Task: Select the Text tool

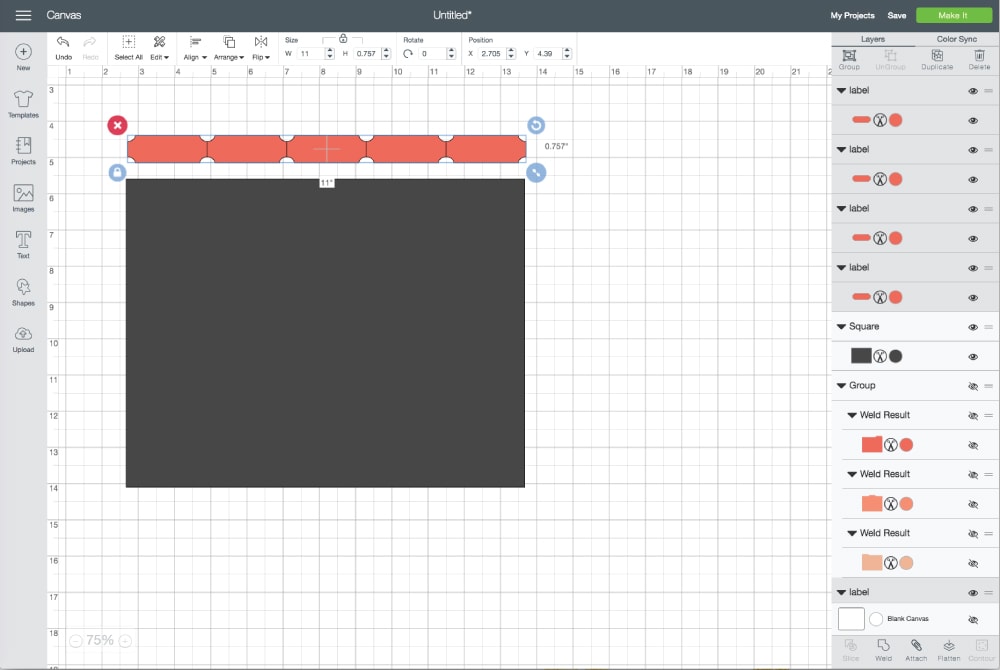Action: point(23,244)
